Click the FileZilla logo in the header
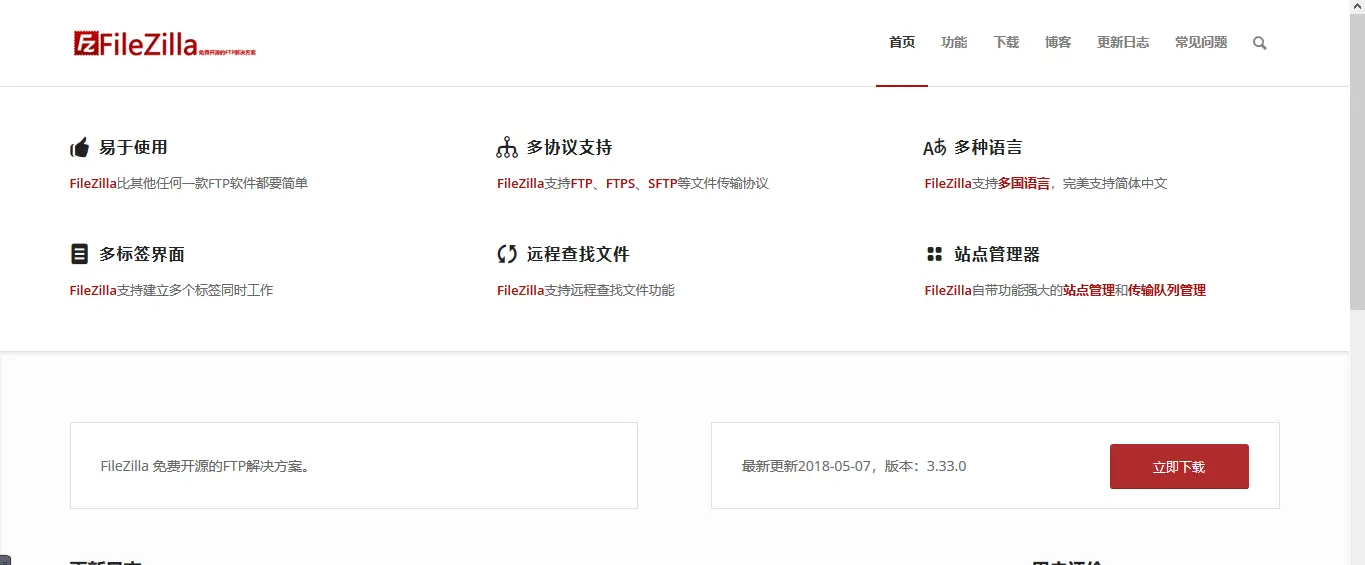Viewport: 1365px width, 565px height. (165, 43)
